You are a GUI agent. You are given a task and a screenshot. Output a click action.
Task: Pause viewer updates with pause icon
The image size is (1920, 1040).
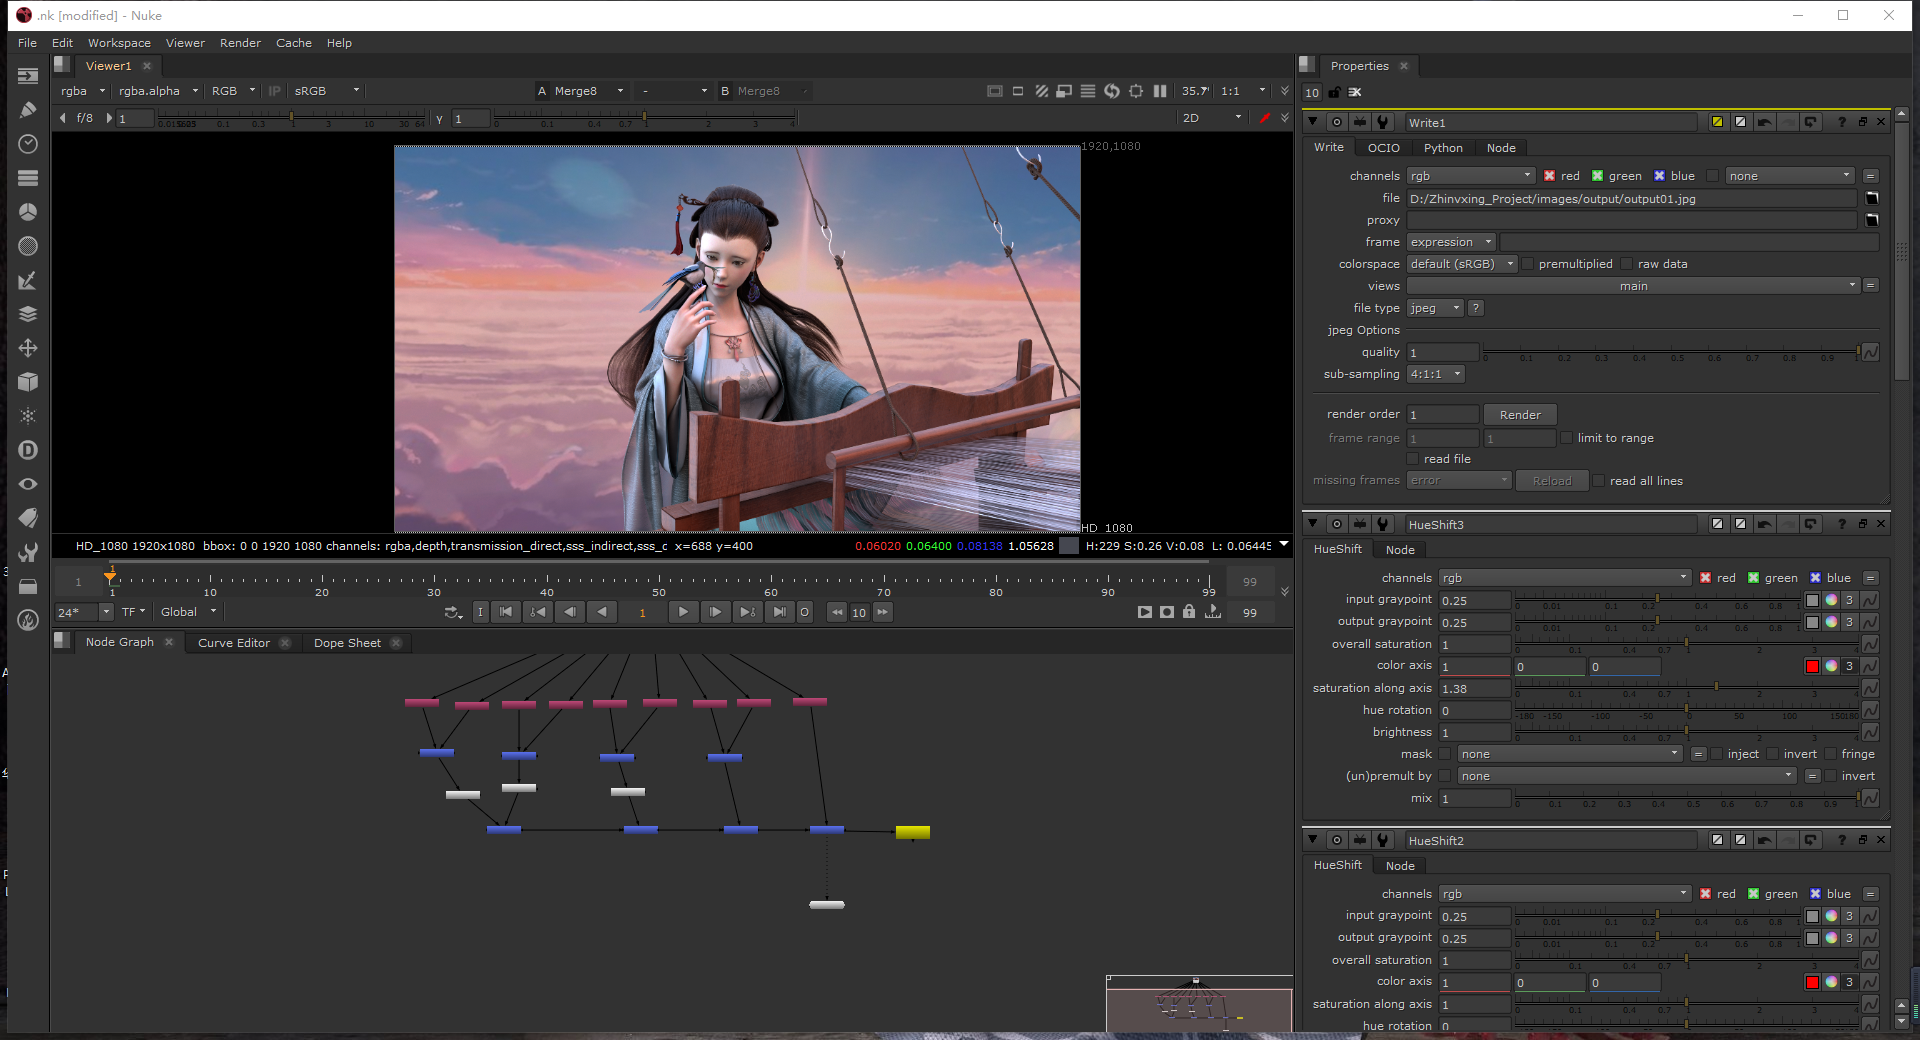(x=1160, y=91)
